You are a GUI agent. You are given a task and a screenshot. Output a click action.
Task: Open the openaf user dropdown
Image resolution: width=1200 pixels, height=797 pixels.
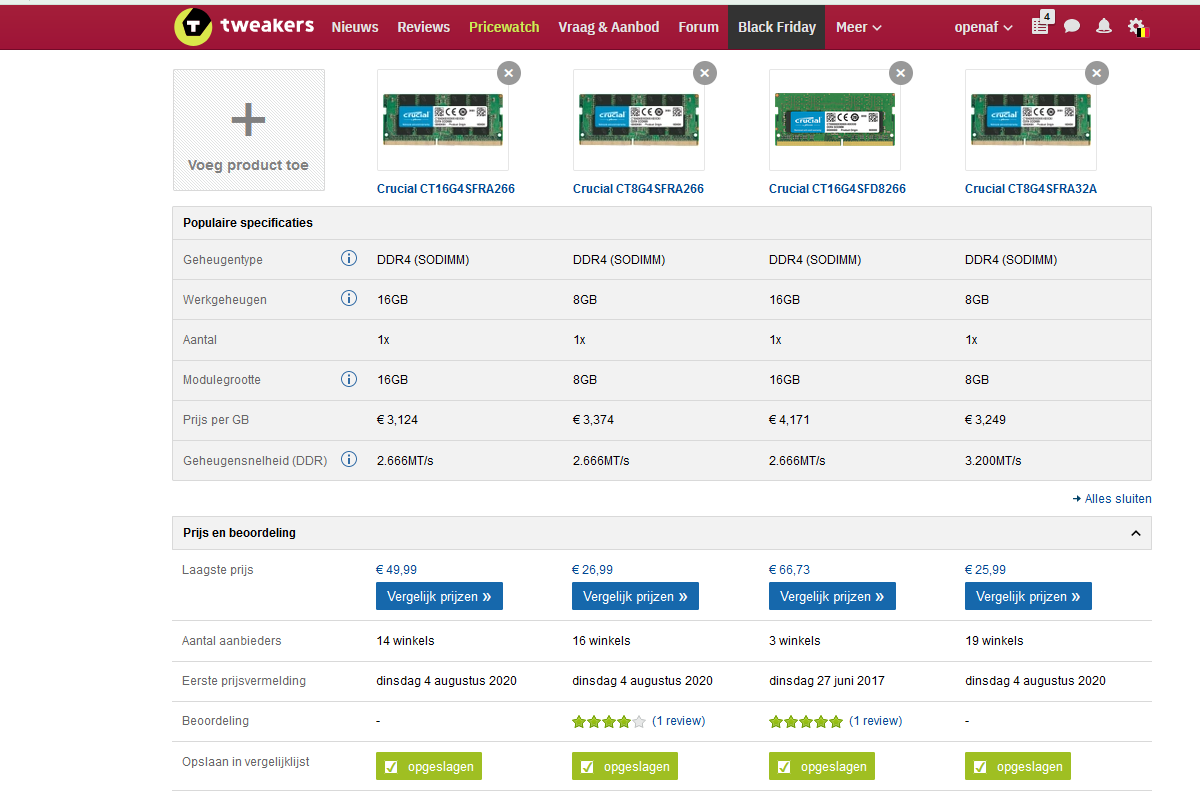point(983,27)
